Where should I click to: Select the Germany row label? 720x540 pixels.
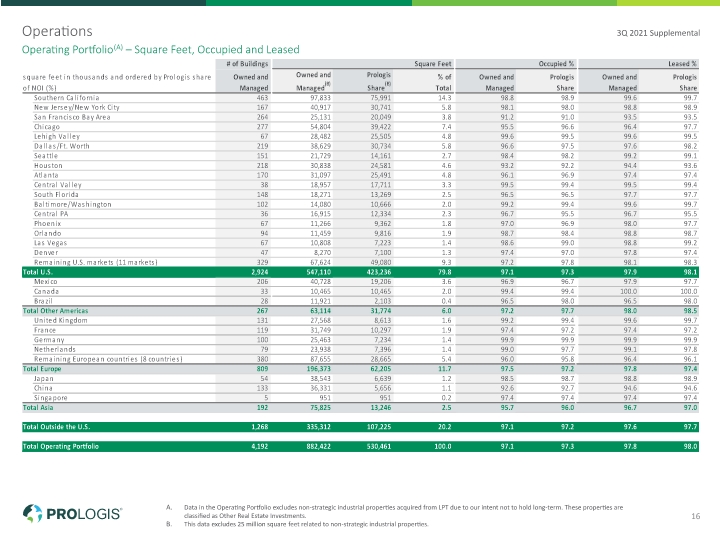tap(49, 340)
